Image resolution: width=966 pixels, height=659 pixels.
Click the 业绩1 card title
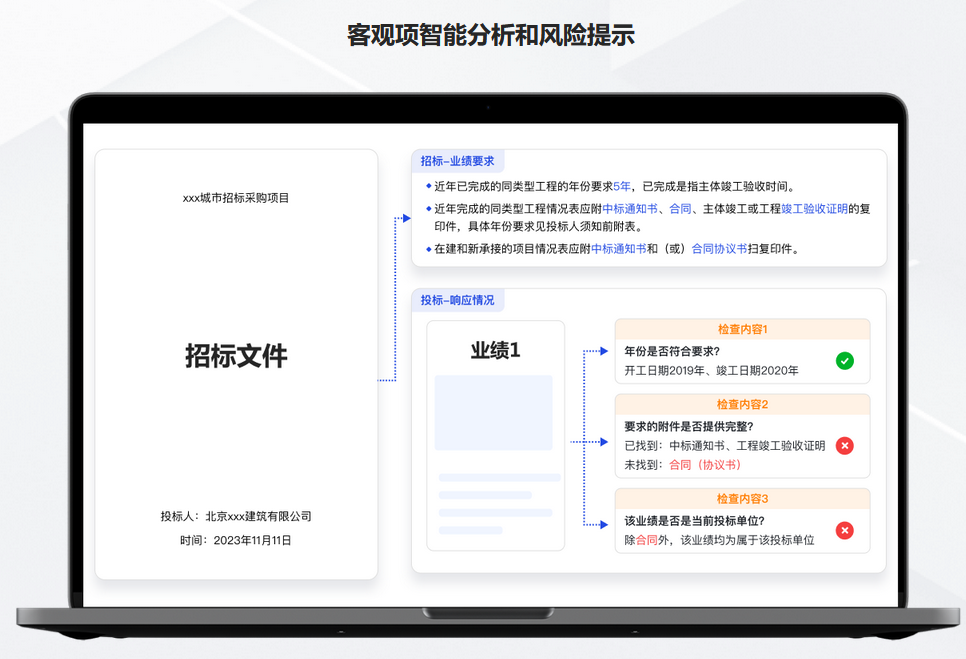click(495, 350)
